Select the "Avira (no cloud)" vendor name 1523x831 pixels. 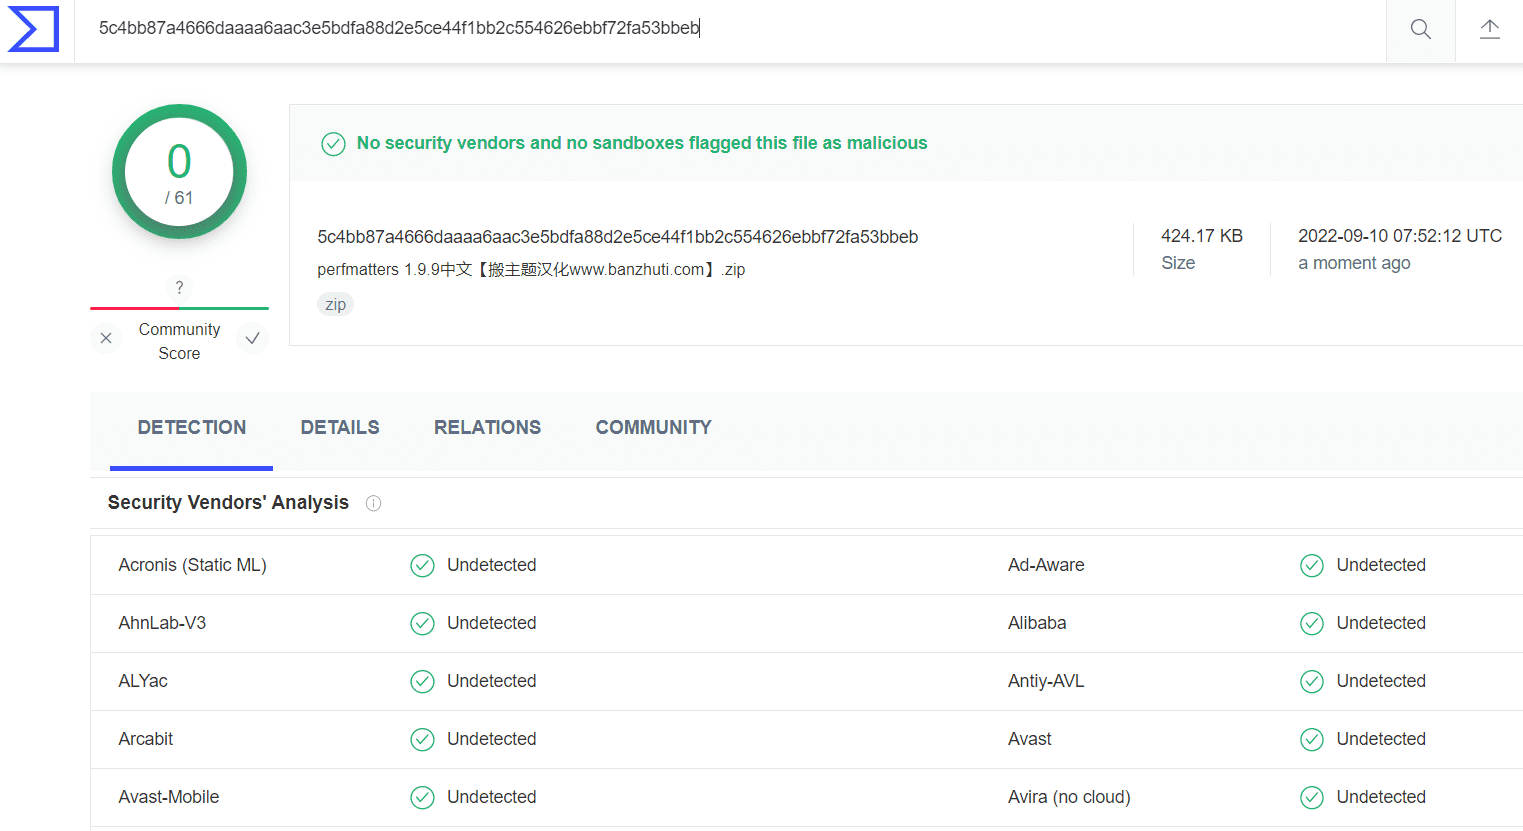1069,798
